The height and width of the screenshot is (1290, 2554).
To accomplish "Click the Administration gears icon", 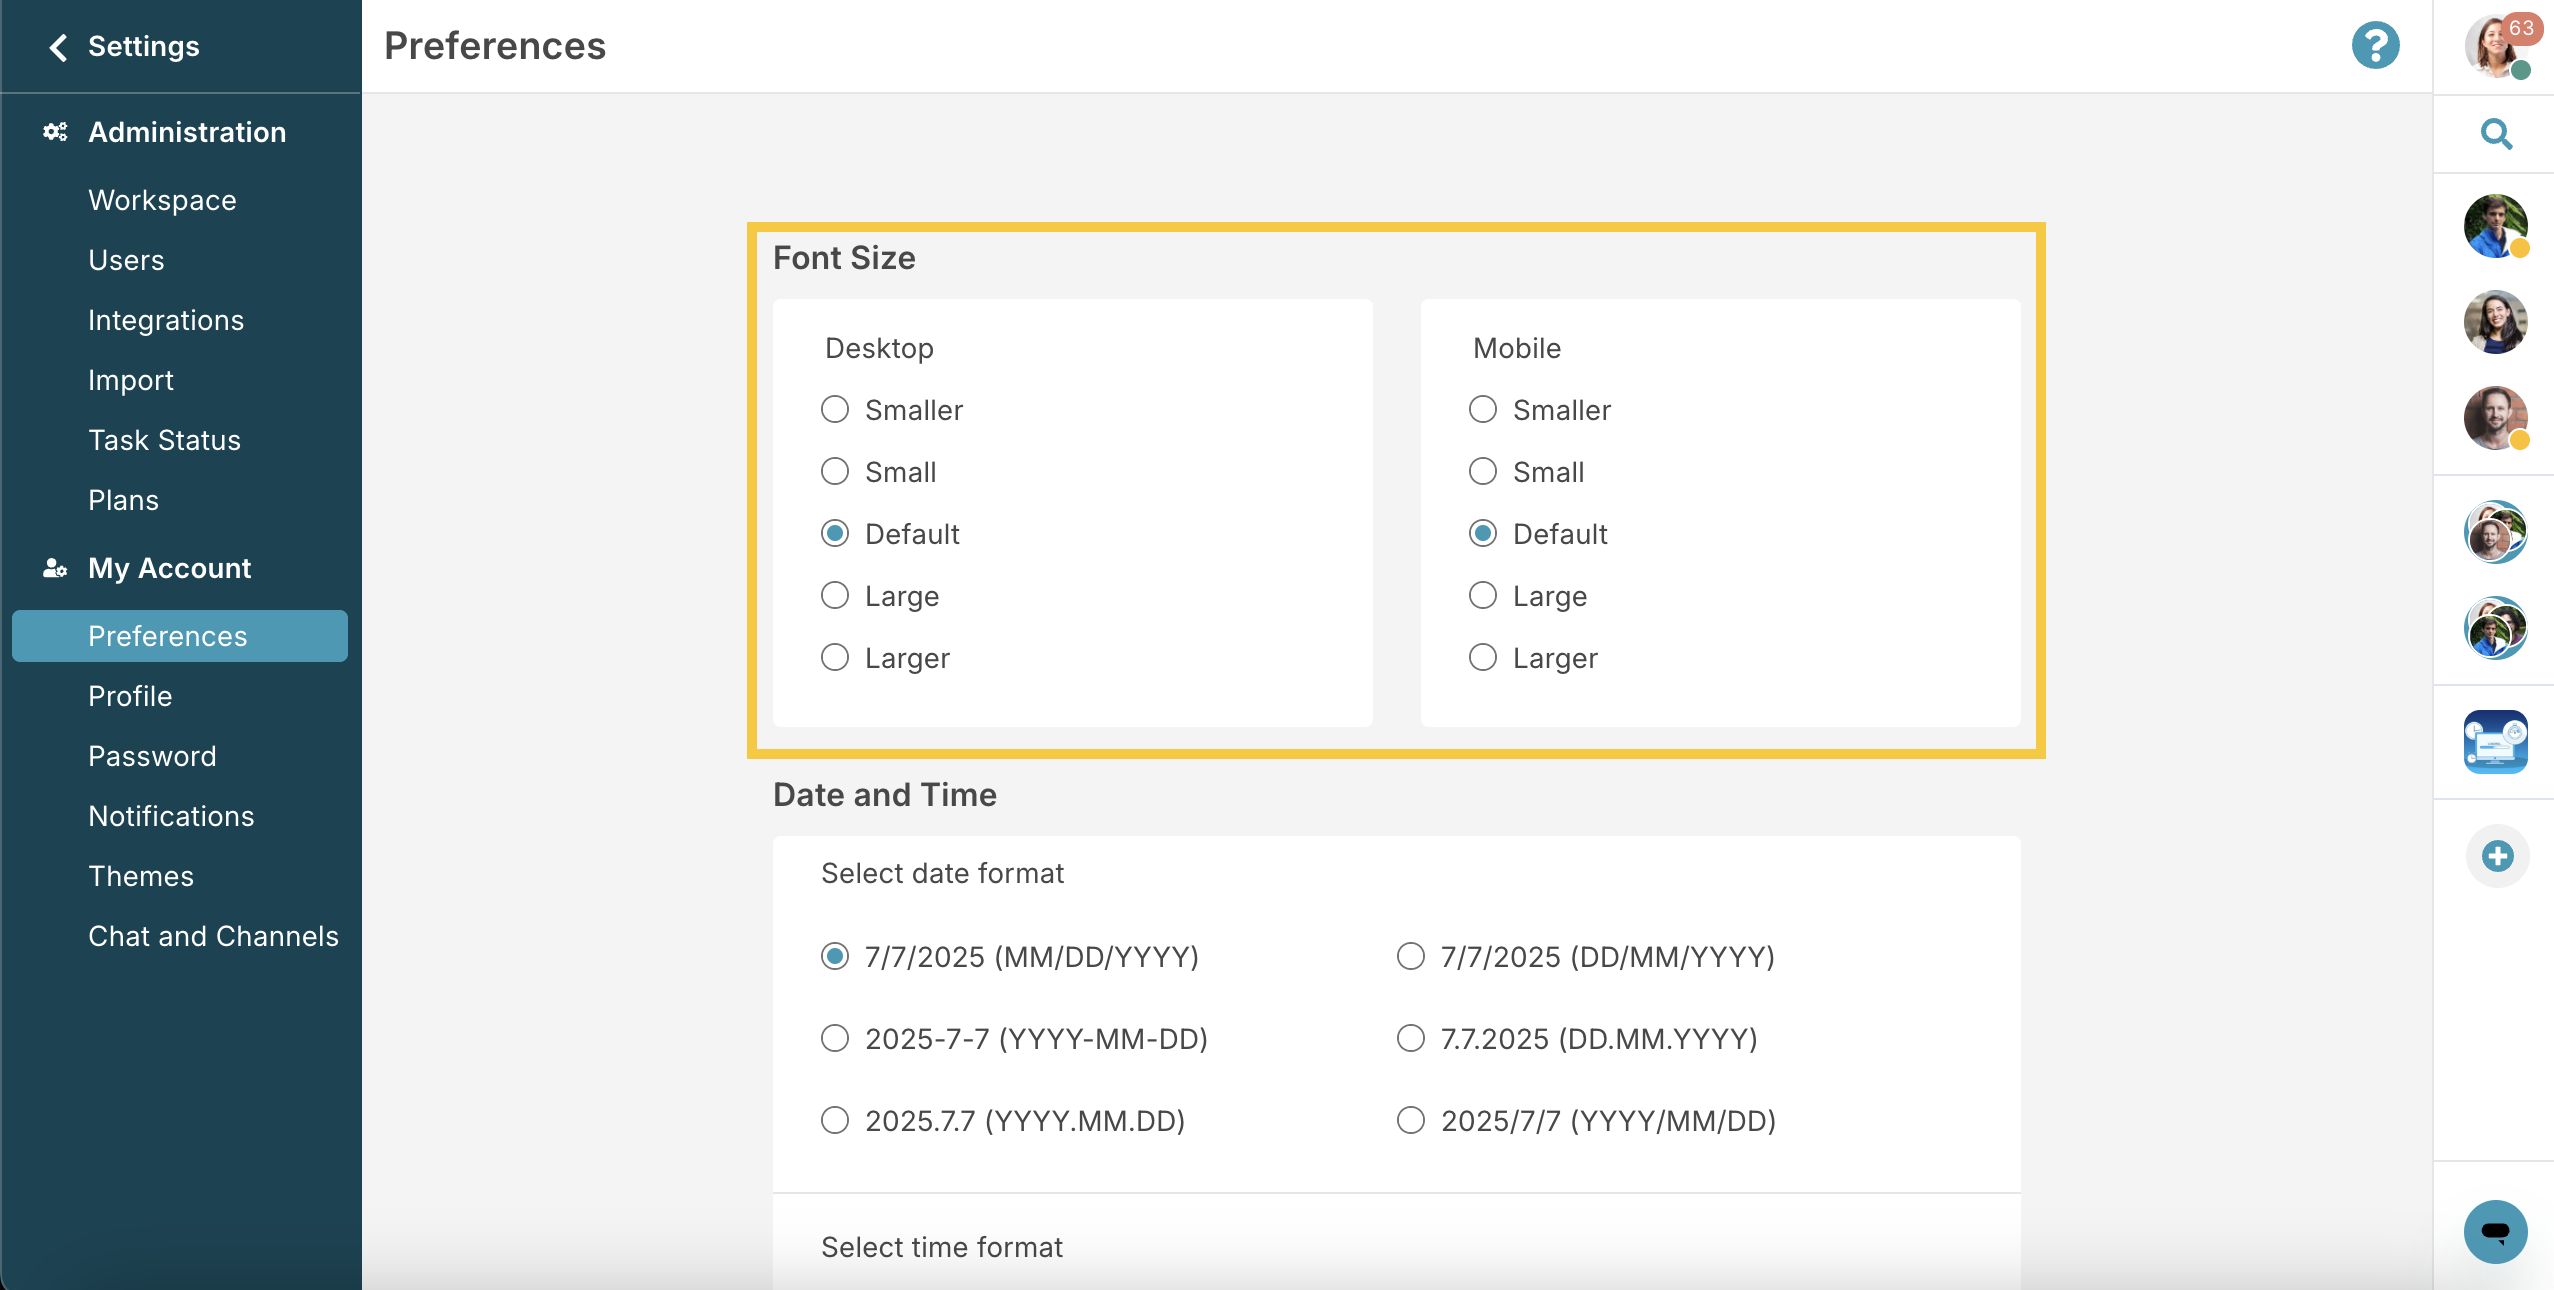I will point(55,132).
